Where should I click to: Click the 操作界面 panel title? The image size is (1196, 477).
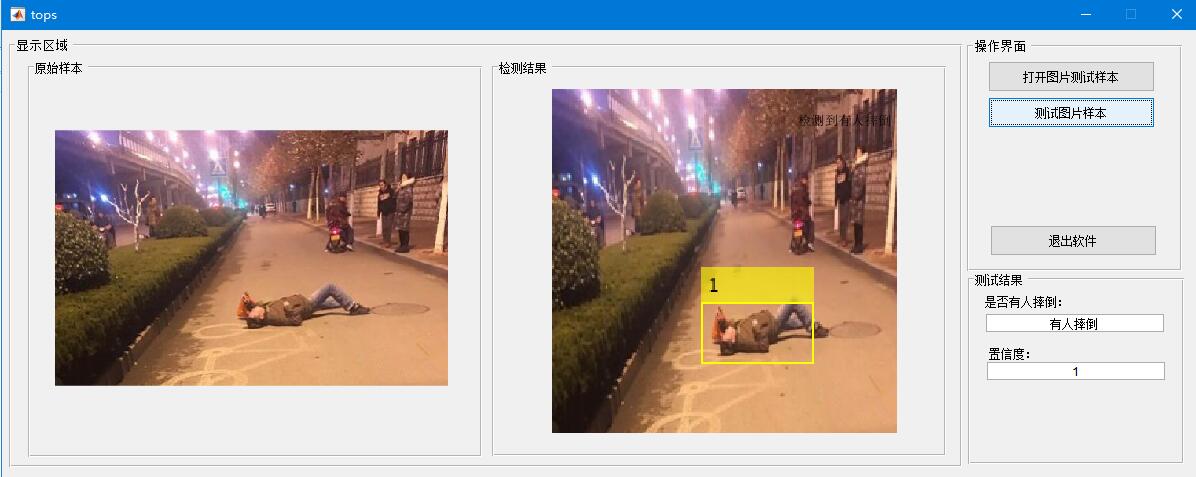coord(1000,47)
